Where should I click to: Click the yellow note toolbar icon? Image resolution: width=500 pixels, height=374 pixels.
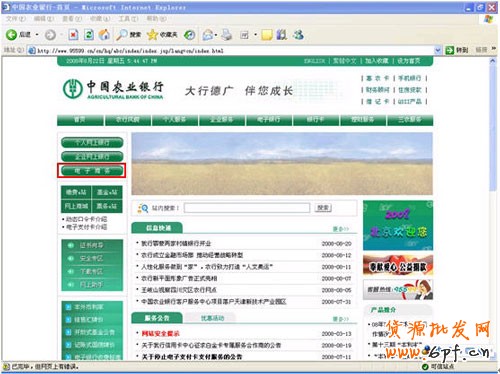(267, 35)
